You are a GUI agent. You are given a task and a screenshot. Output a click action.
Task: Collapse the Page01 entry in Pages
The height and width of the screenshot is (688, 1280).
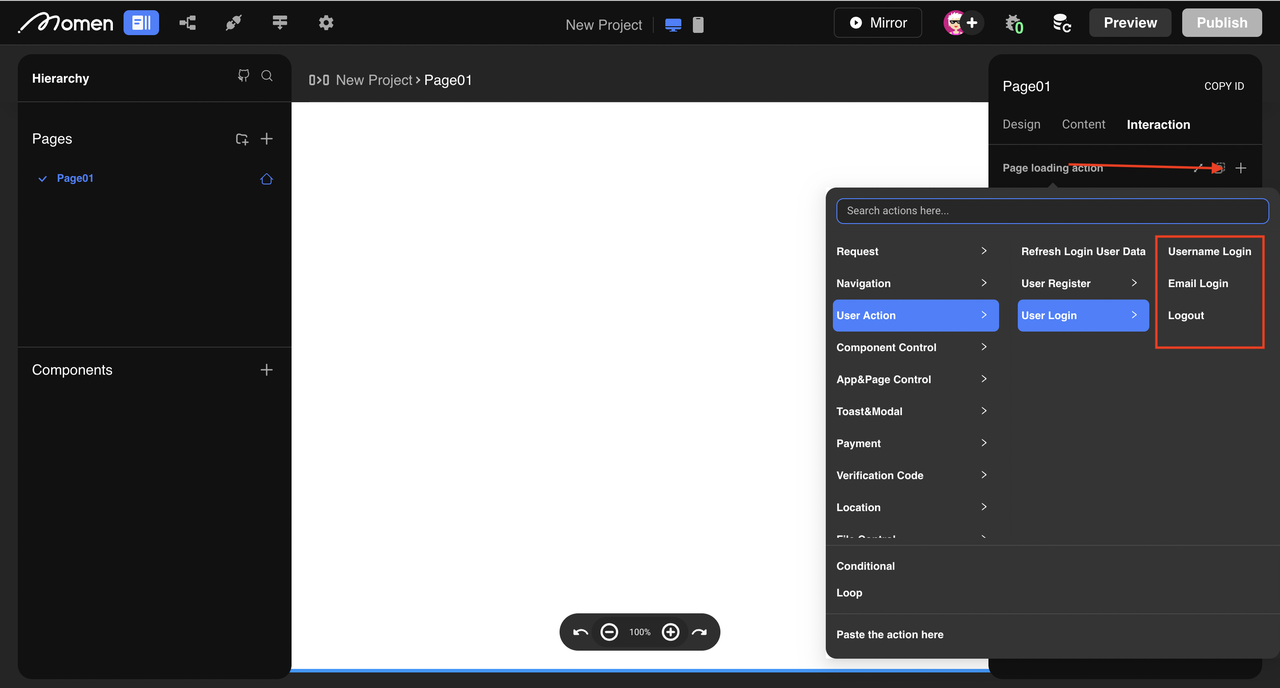point(41,178)
